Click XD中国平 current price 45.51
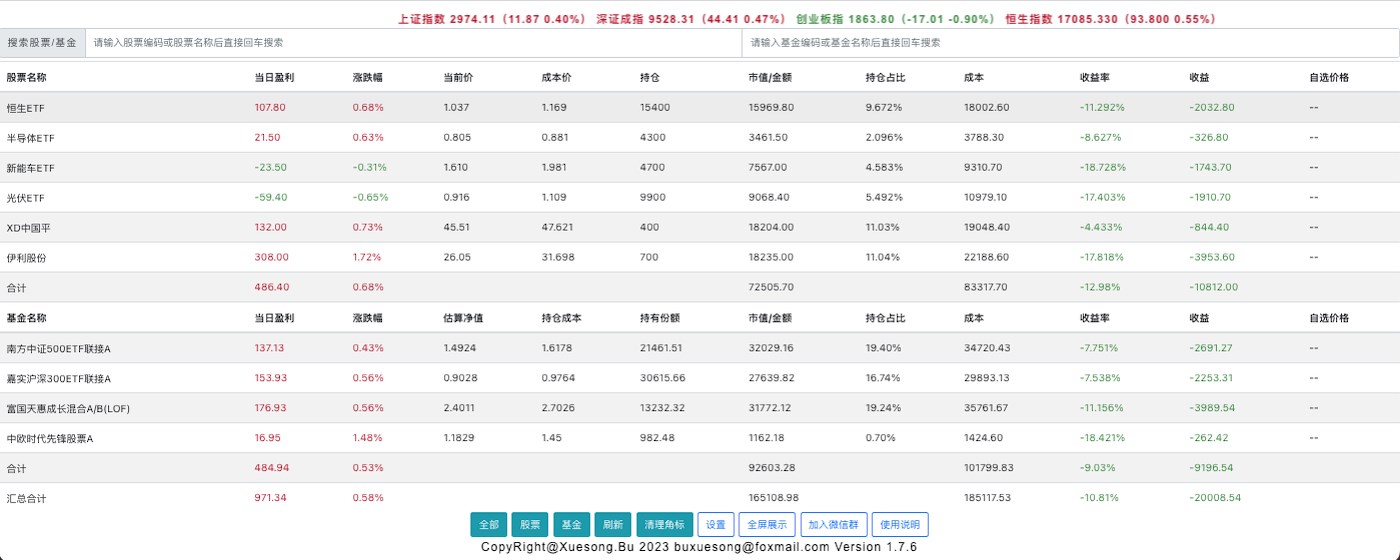The width and height of the screenshot is (1400, 560). click(458, 227)
